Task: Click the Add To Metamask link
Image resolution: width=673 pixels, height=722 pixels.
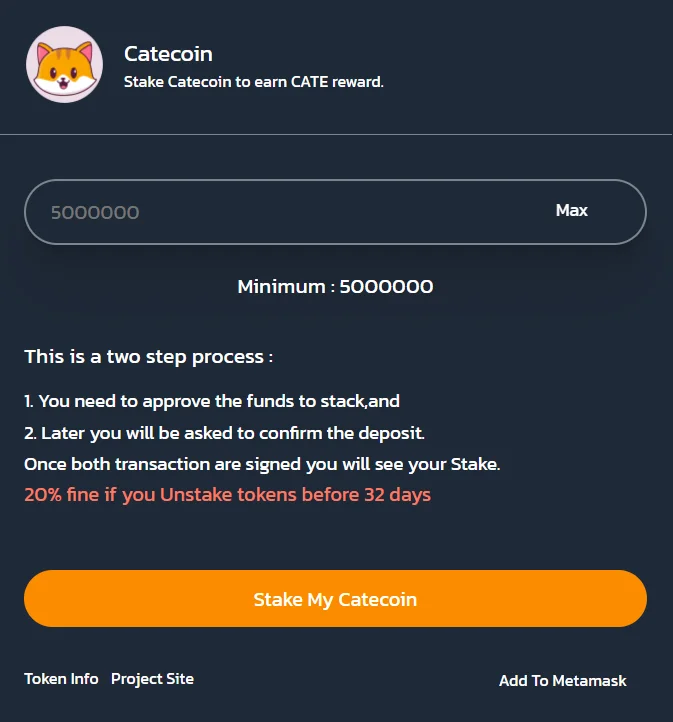Action: click(x=562, y=681)
